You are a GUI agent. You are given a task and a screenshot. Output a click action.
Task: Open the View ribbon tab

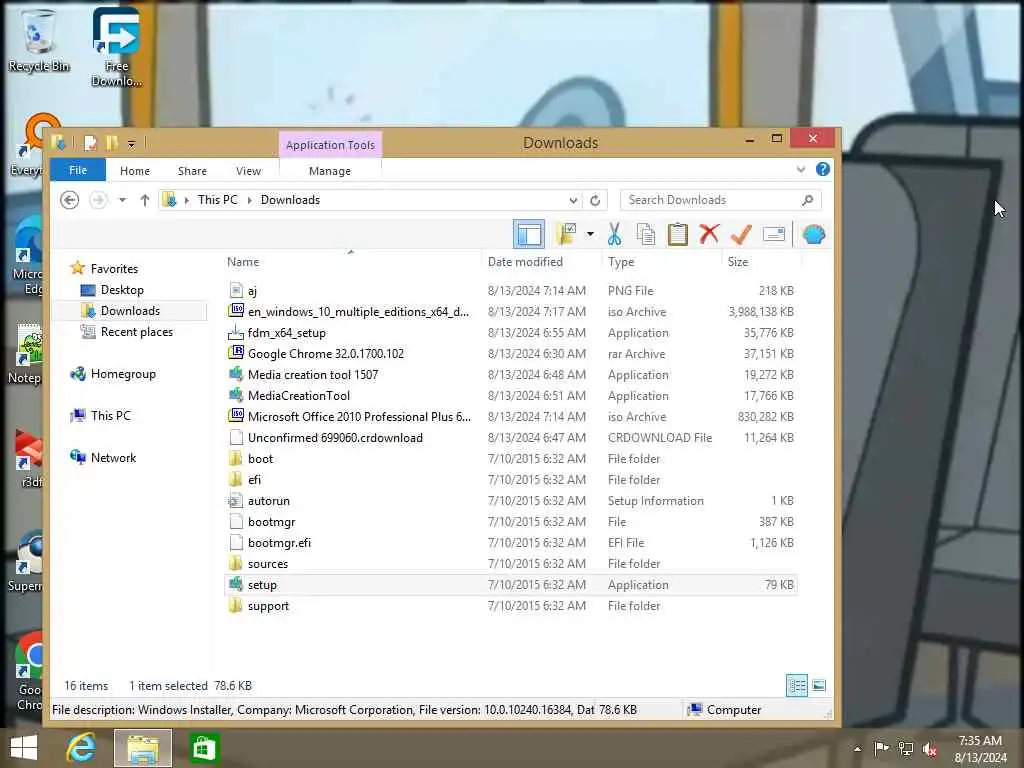click(x=248, y=170)
